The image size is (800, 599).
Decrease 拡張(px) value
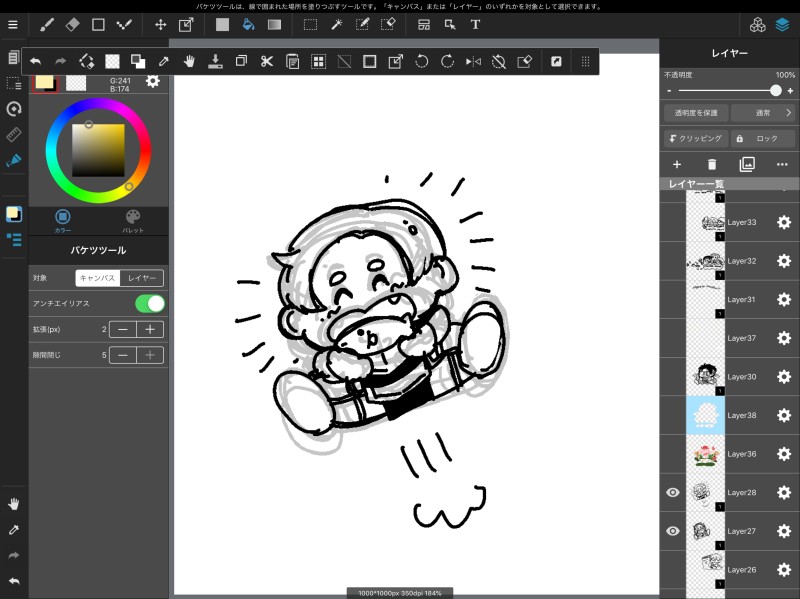[x=123, y=330]
